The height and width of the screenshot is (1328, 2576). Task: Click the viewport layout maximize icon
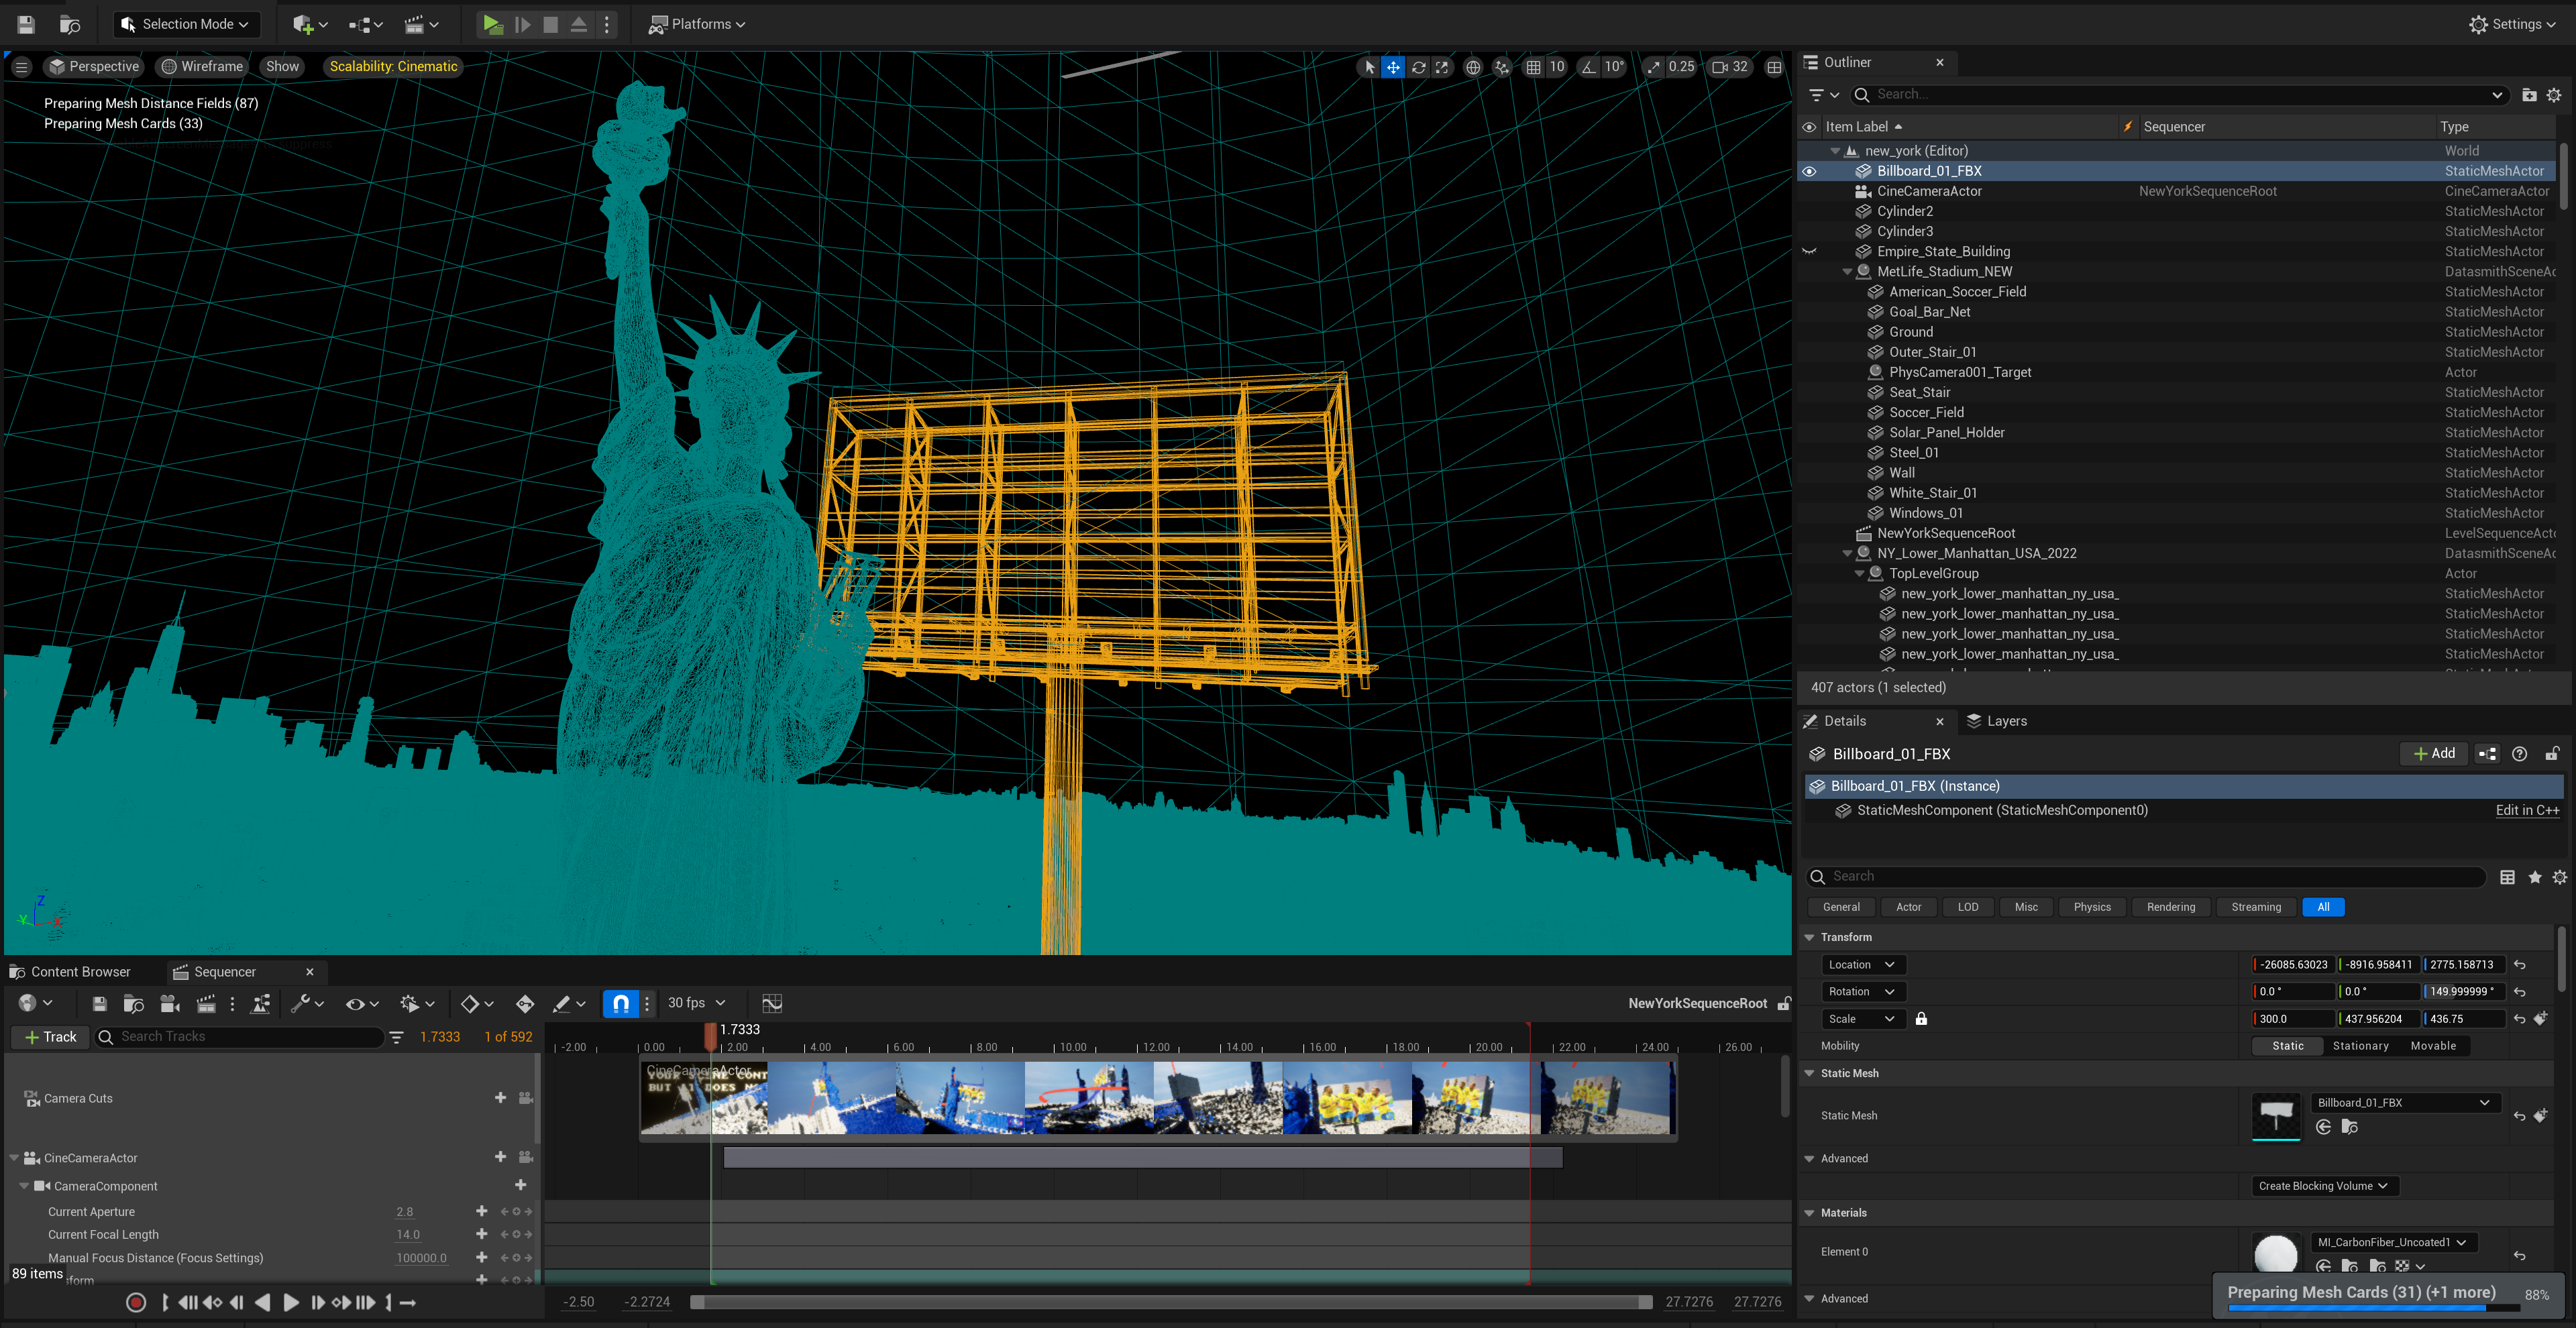point(1774,67)
